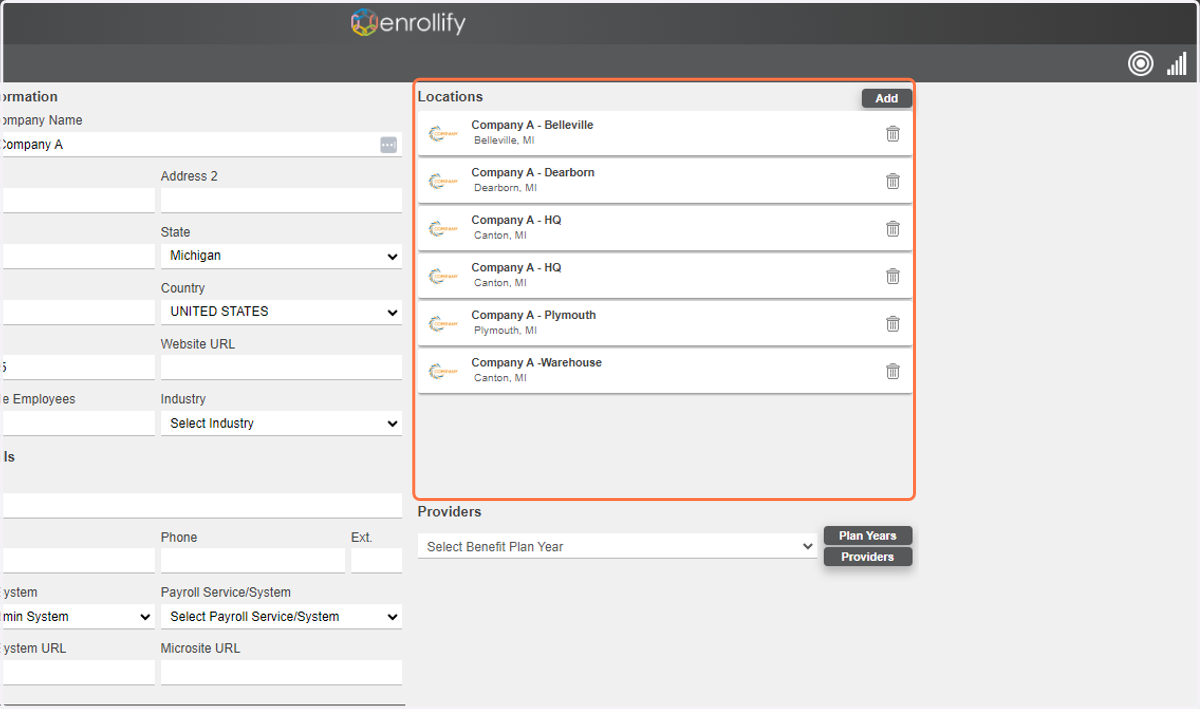The image size is (1200, 709).
Task: Open the Country dropdown showing UNITED STATES
Action: coord(281,312)
